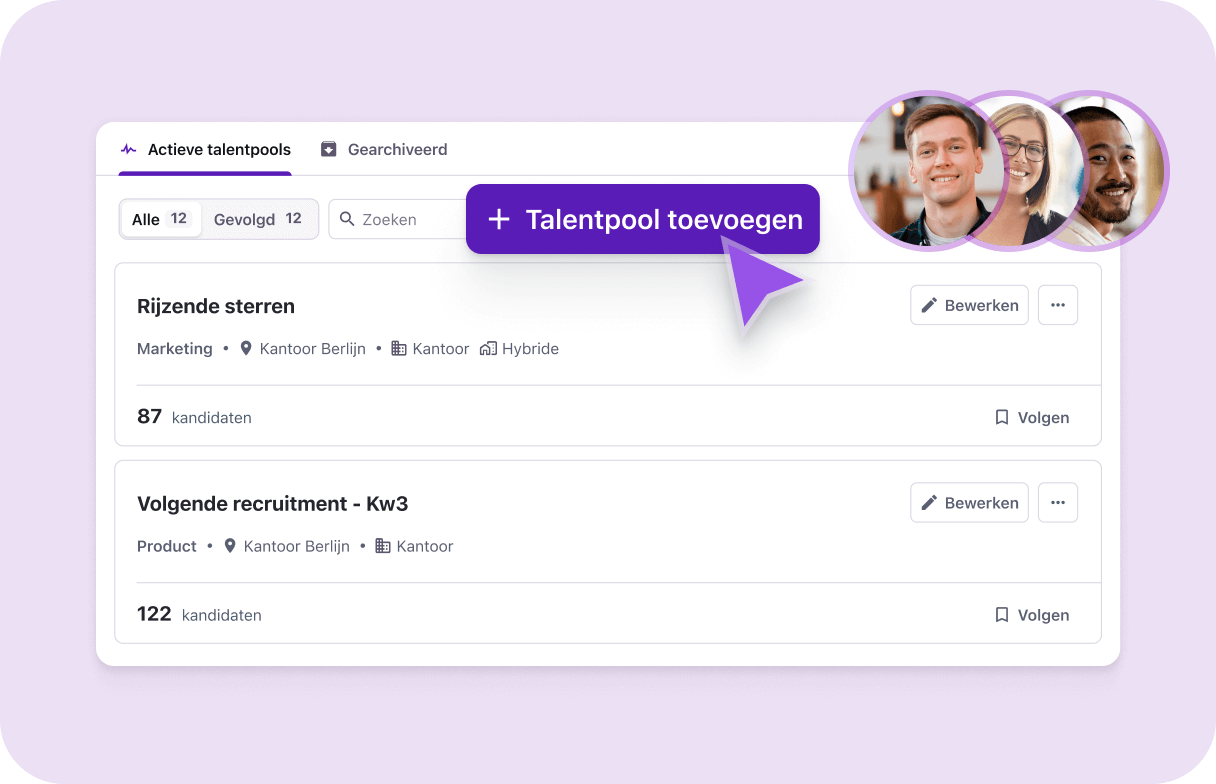Switch to the Gearchiveerd tab
This screenshot has height=784, width=1216.
[x=384, y=150]
